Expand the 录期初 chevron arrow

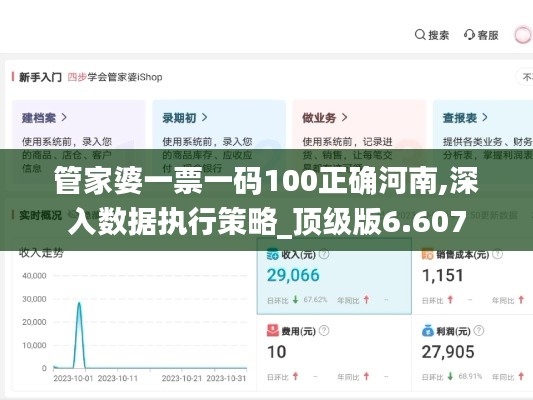coord(204,118)
